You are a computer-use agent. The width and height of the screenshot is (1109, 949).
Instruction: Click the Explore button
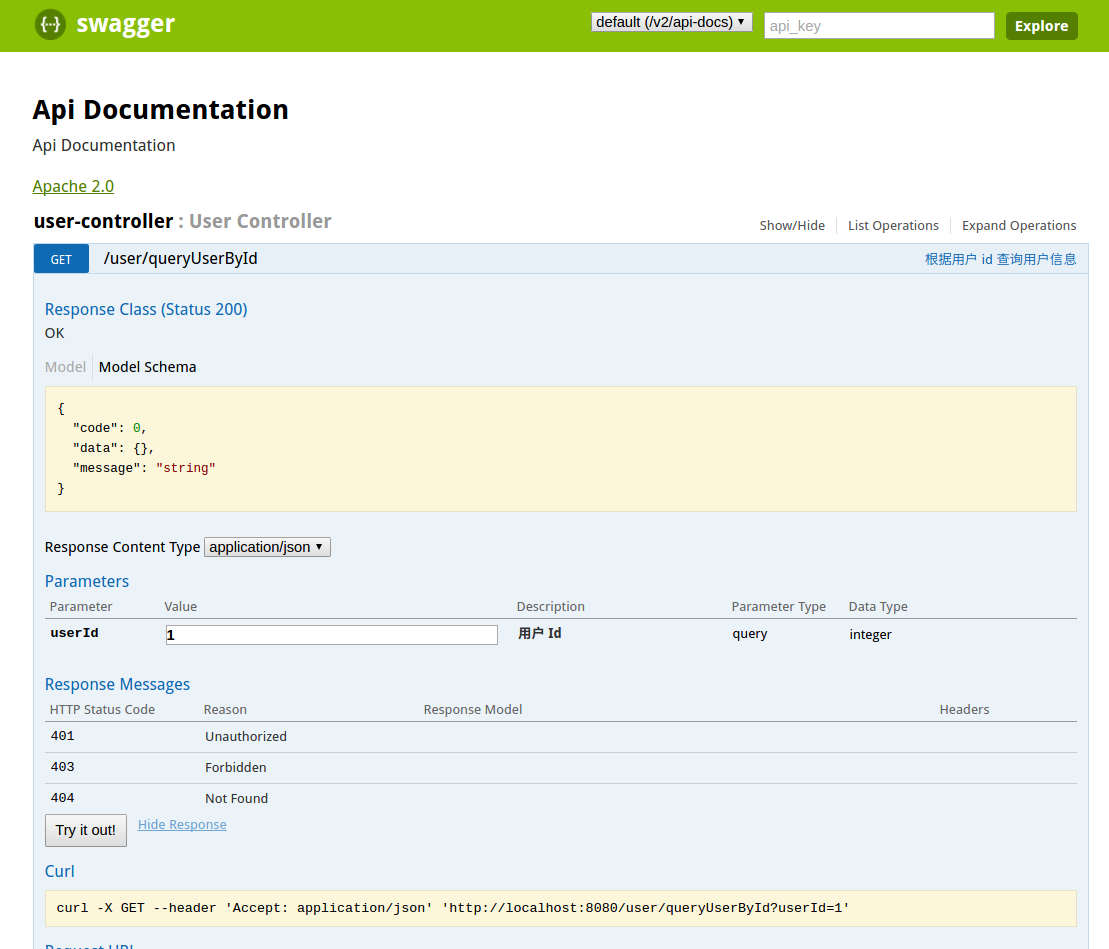[x=1041, y=26]
